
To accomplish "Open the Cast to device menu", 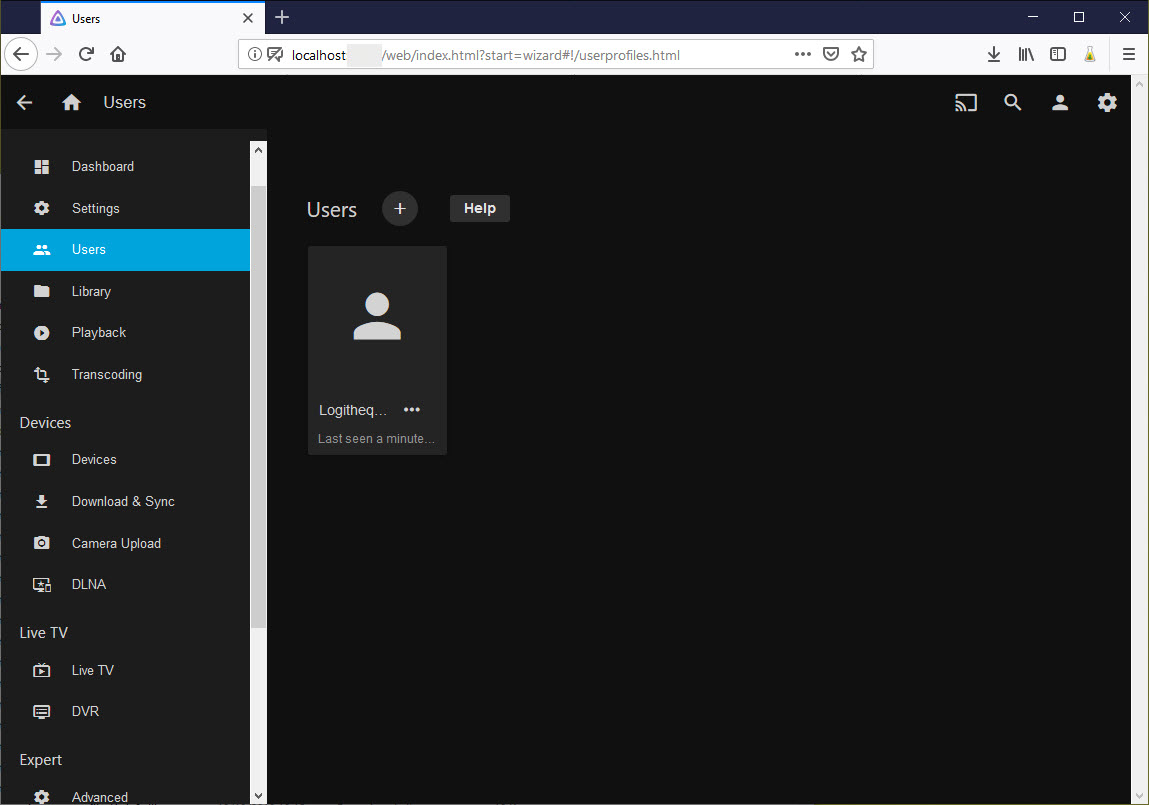I will (965, 102).
